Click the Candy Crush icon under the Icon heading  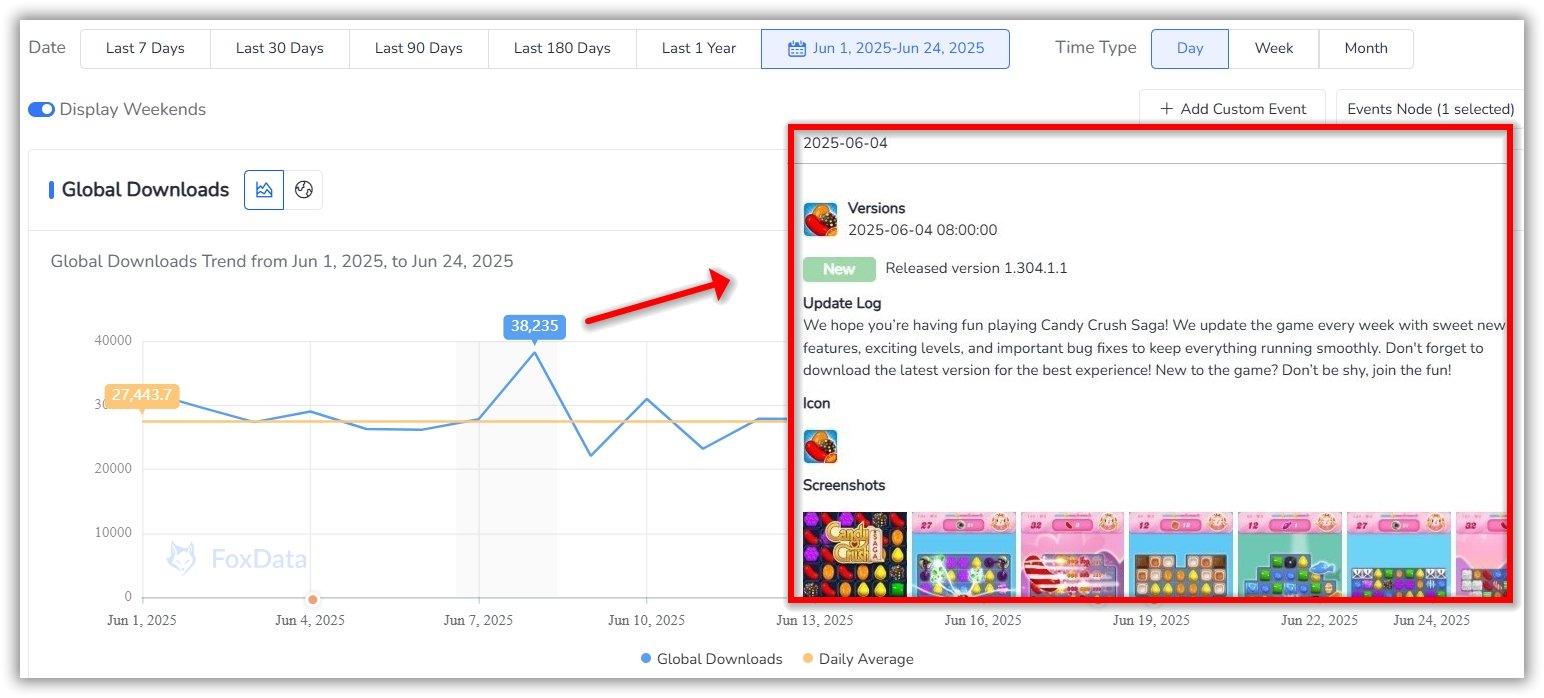coord(820,446)
